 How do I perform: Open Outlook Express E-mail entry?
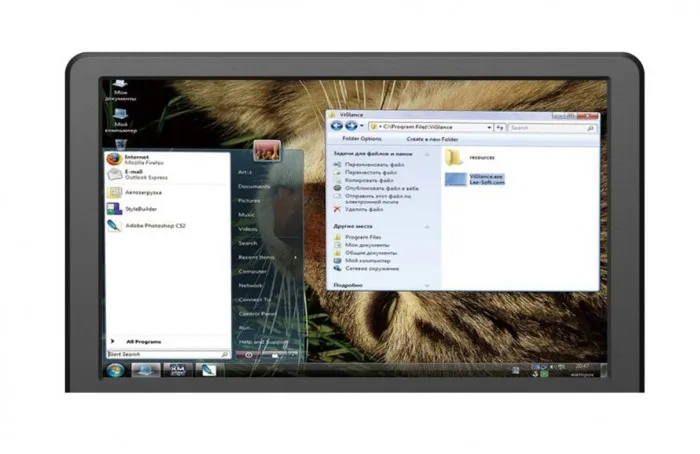[x=167, y=174]
